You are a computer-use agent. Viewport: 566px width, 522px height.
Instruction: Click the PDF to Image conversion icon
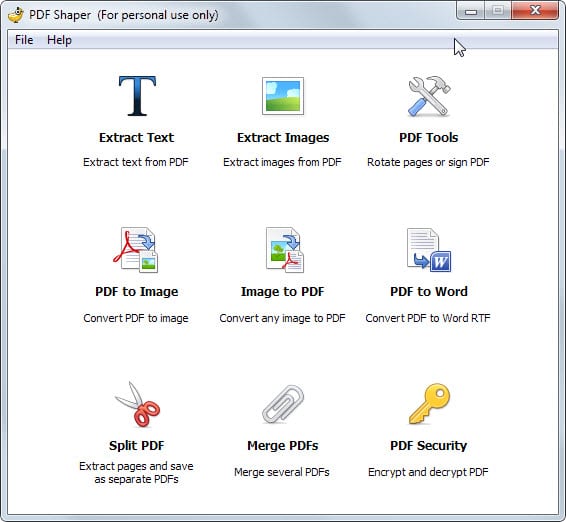click(136, 250)
